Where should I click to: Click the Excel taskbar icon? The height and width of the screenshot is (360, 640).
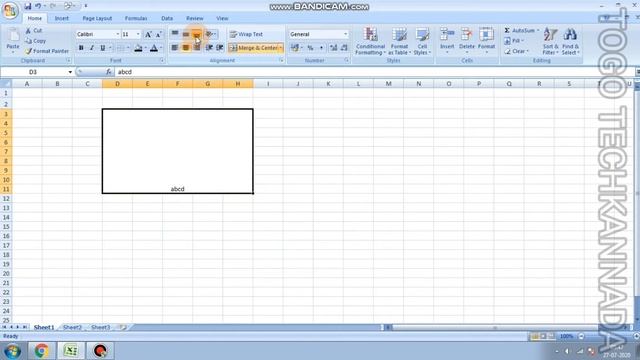71,351
